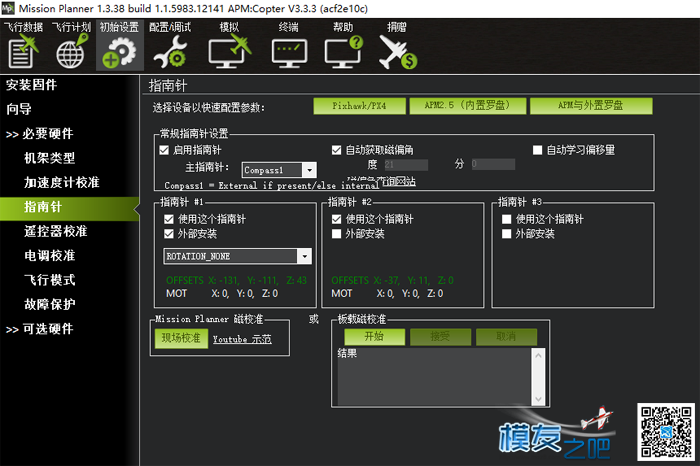Viewport: 700px width, 466px height.
Task: Click the 'Compass1 = External if present' note
Action: click(271, 185)
